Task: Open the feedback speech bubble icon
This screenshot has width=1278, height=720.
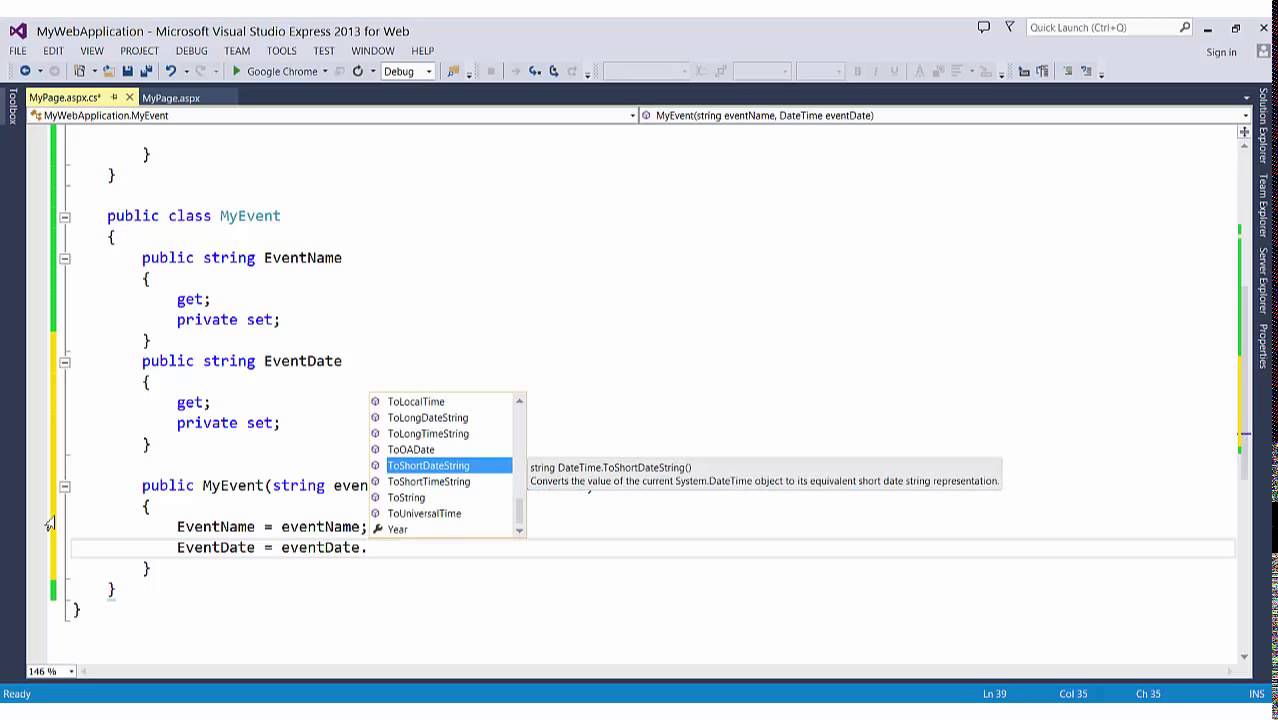Action: click(983, 28)
